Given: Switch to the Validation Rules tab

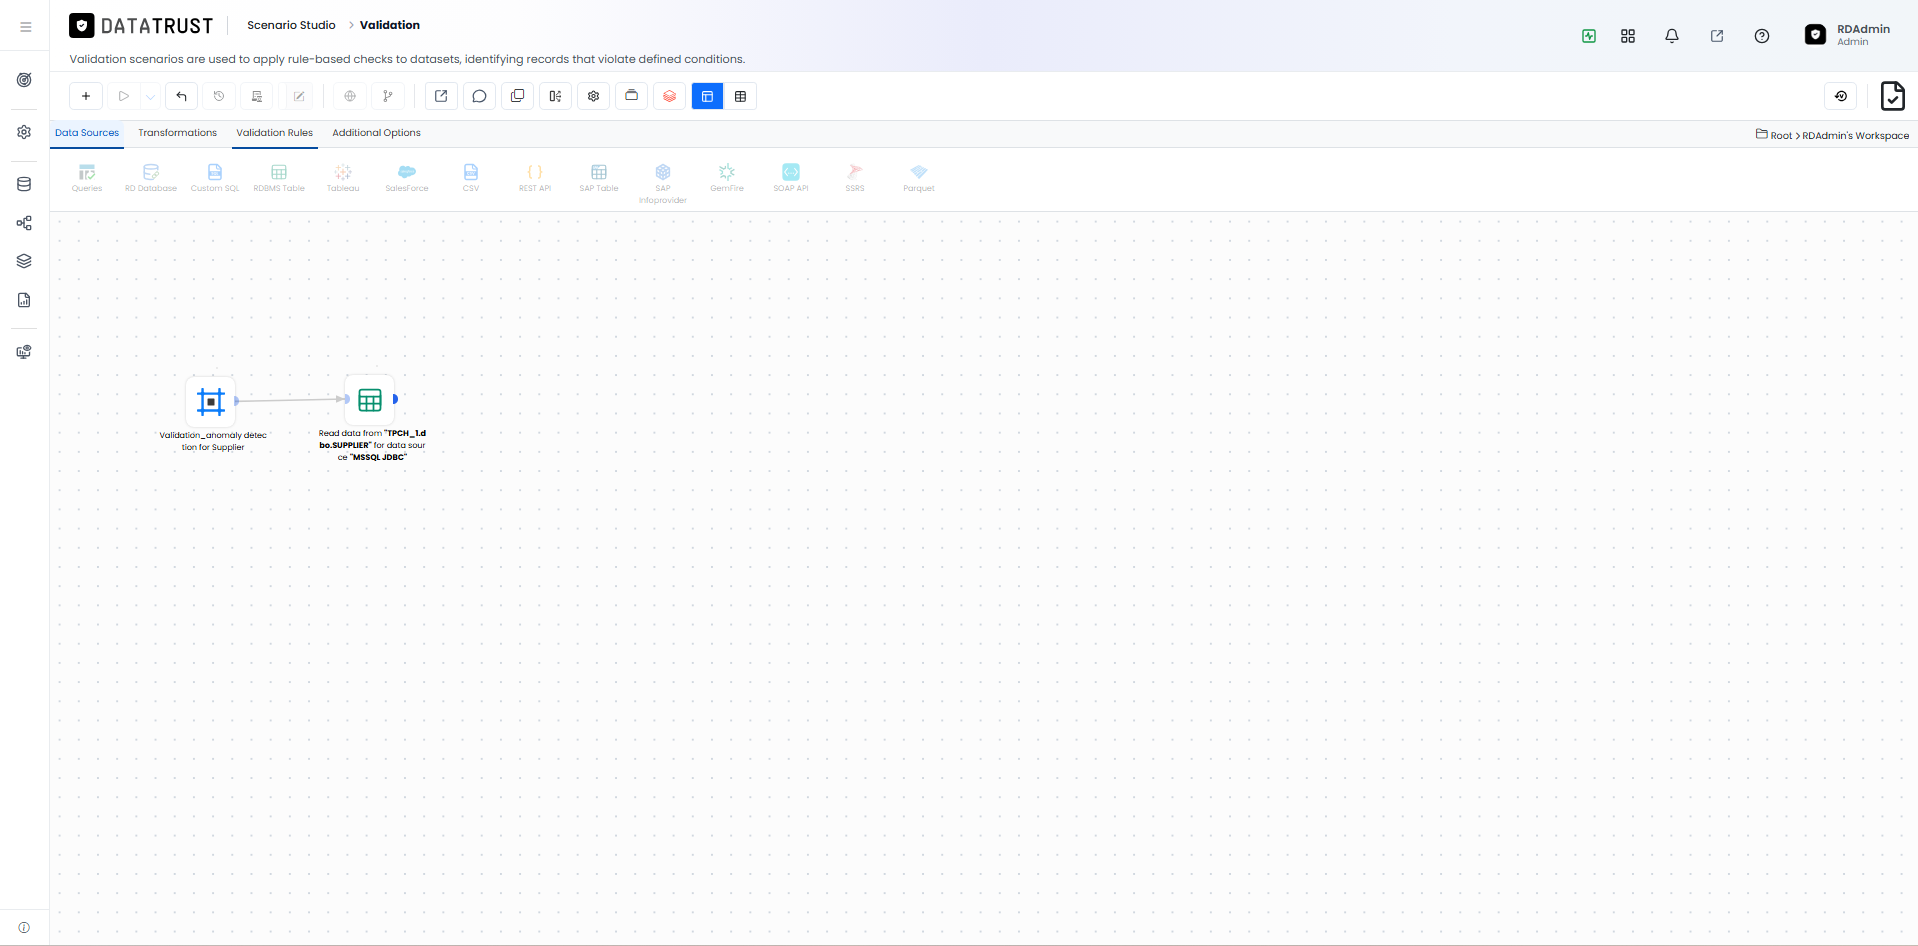Looking at the screenshot, I should coord(275,133).
